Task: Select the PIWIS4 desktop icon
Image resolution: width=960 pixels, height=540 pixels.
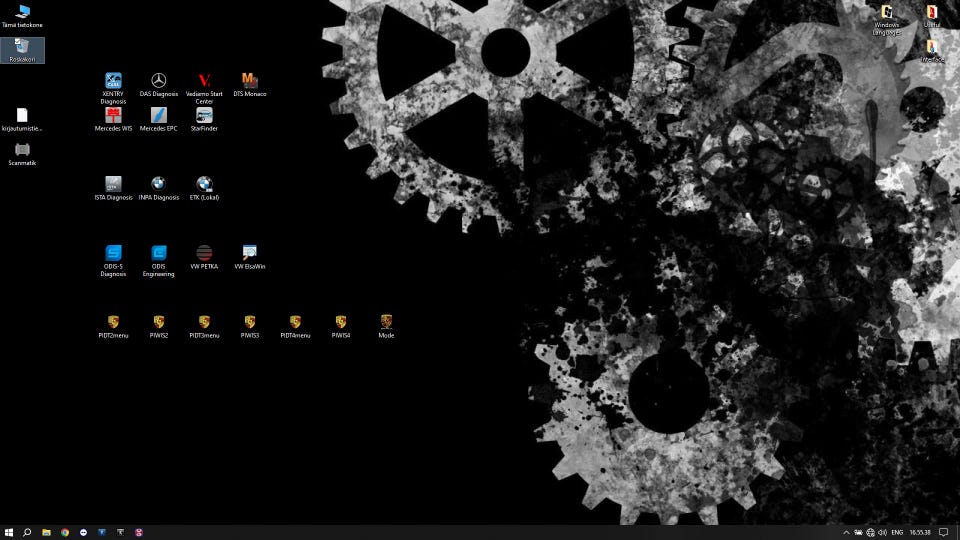Action: click(x=340, y=326)
